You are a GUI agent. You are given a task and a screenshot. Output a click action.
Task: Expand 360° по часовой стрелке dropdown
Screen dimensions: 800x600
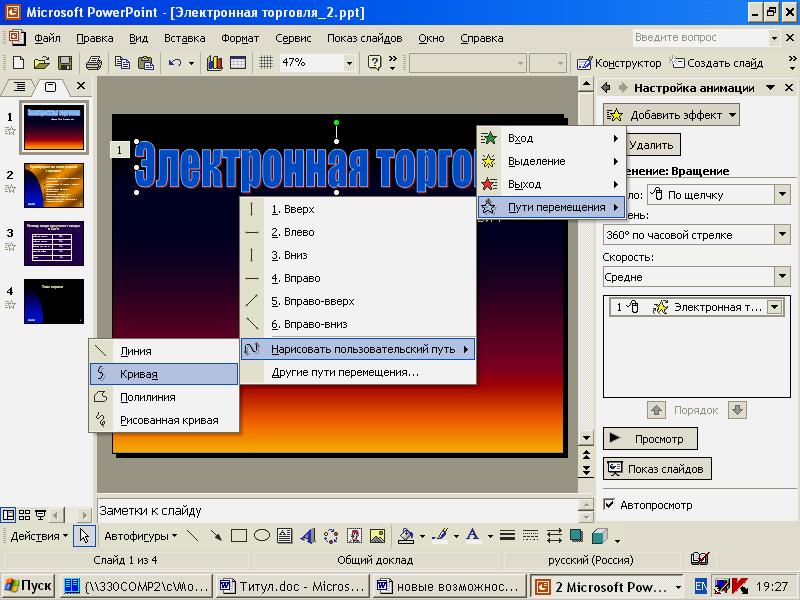point(782,235)
